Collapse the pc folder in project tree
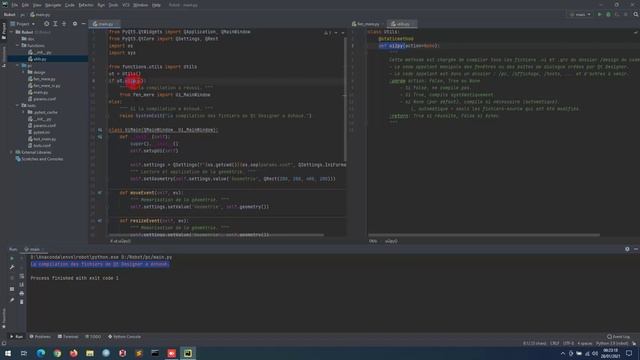 coord(18,65)
